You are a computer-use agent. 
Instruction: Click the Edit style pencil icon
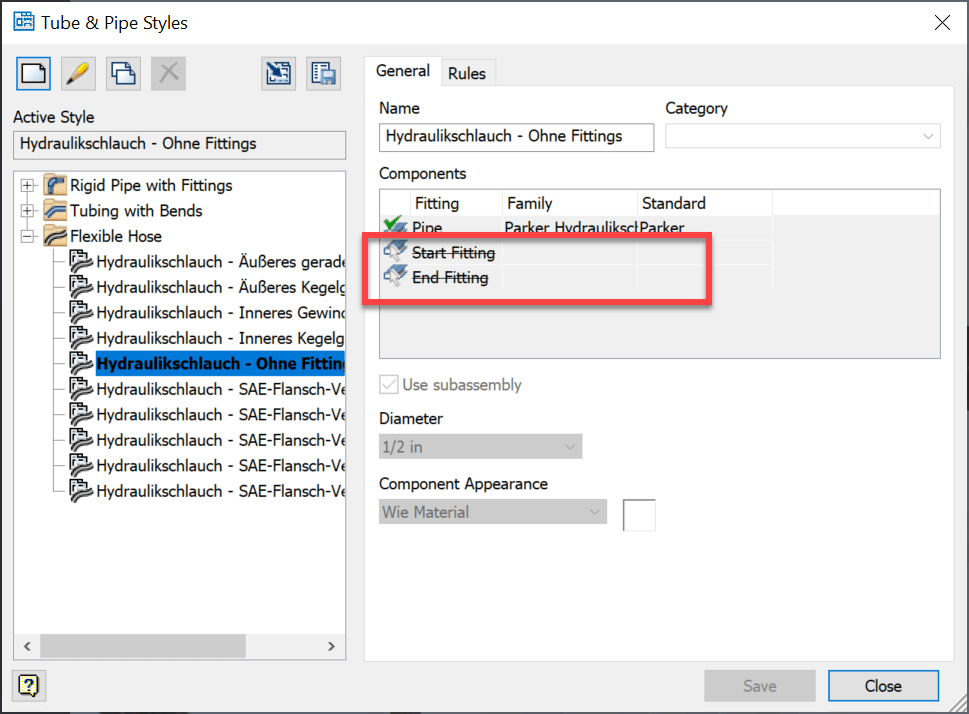click(78, 74)
